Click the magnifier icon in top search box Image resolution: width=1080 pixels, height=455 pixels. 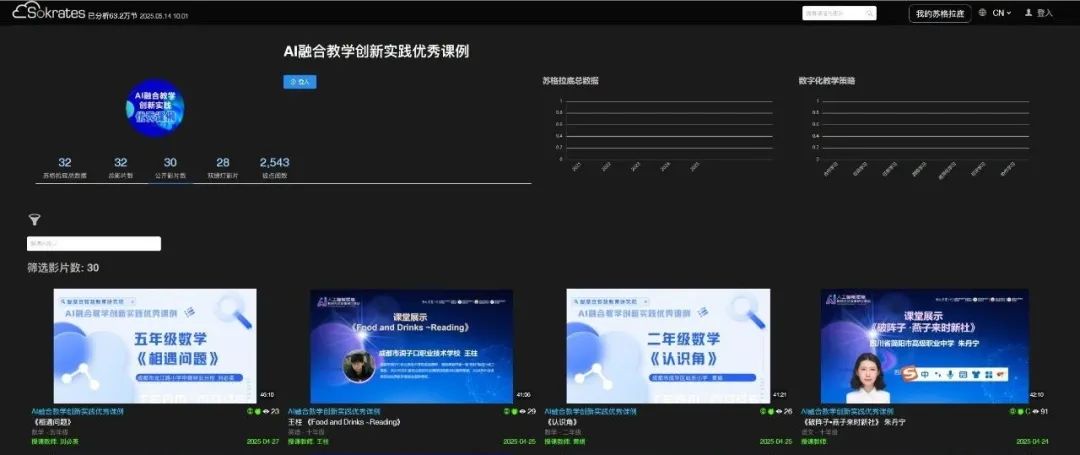870,13
